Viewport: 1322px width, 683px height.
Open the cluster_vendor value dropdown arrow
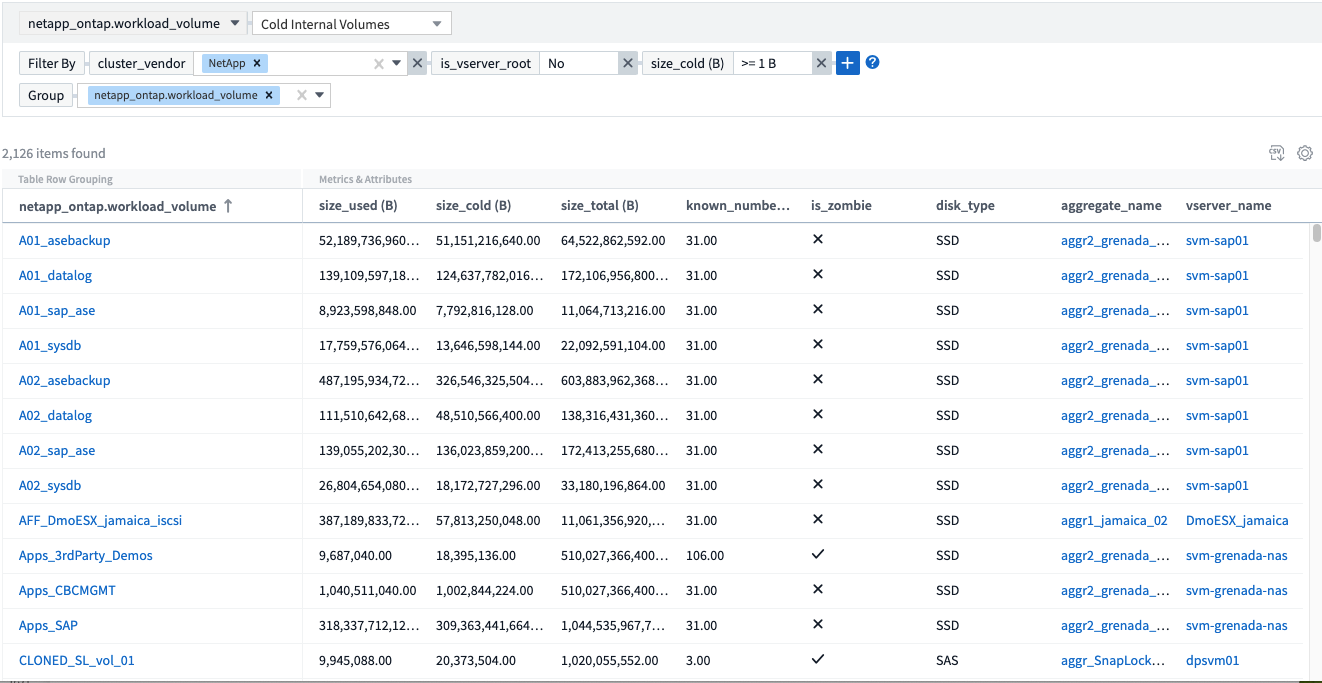(396, 63)
